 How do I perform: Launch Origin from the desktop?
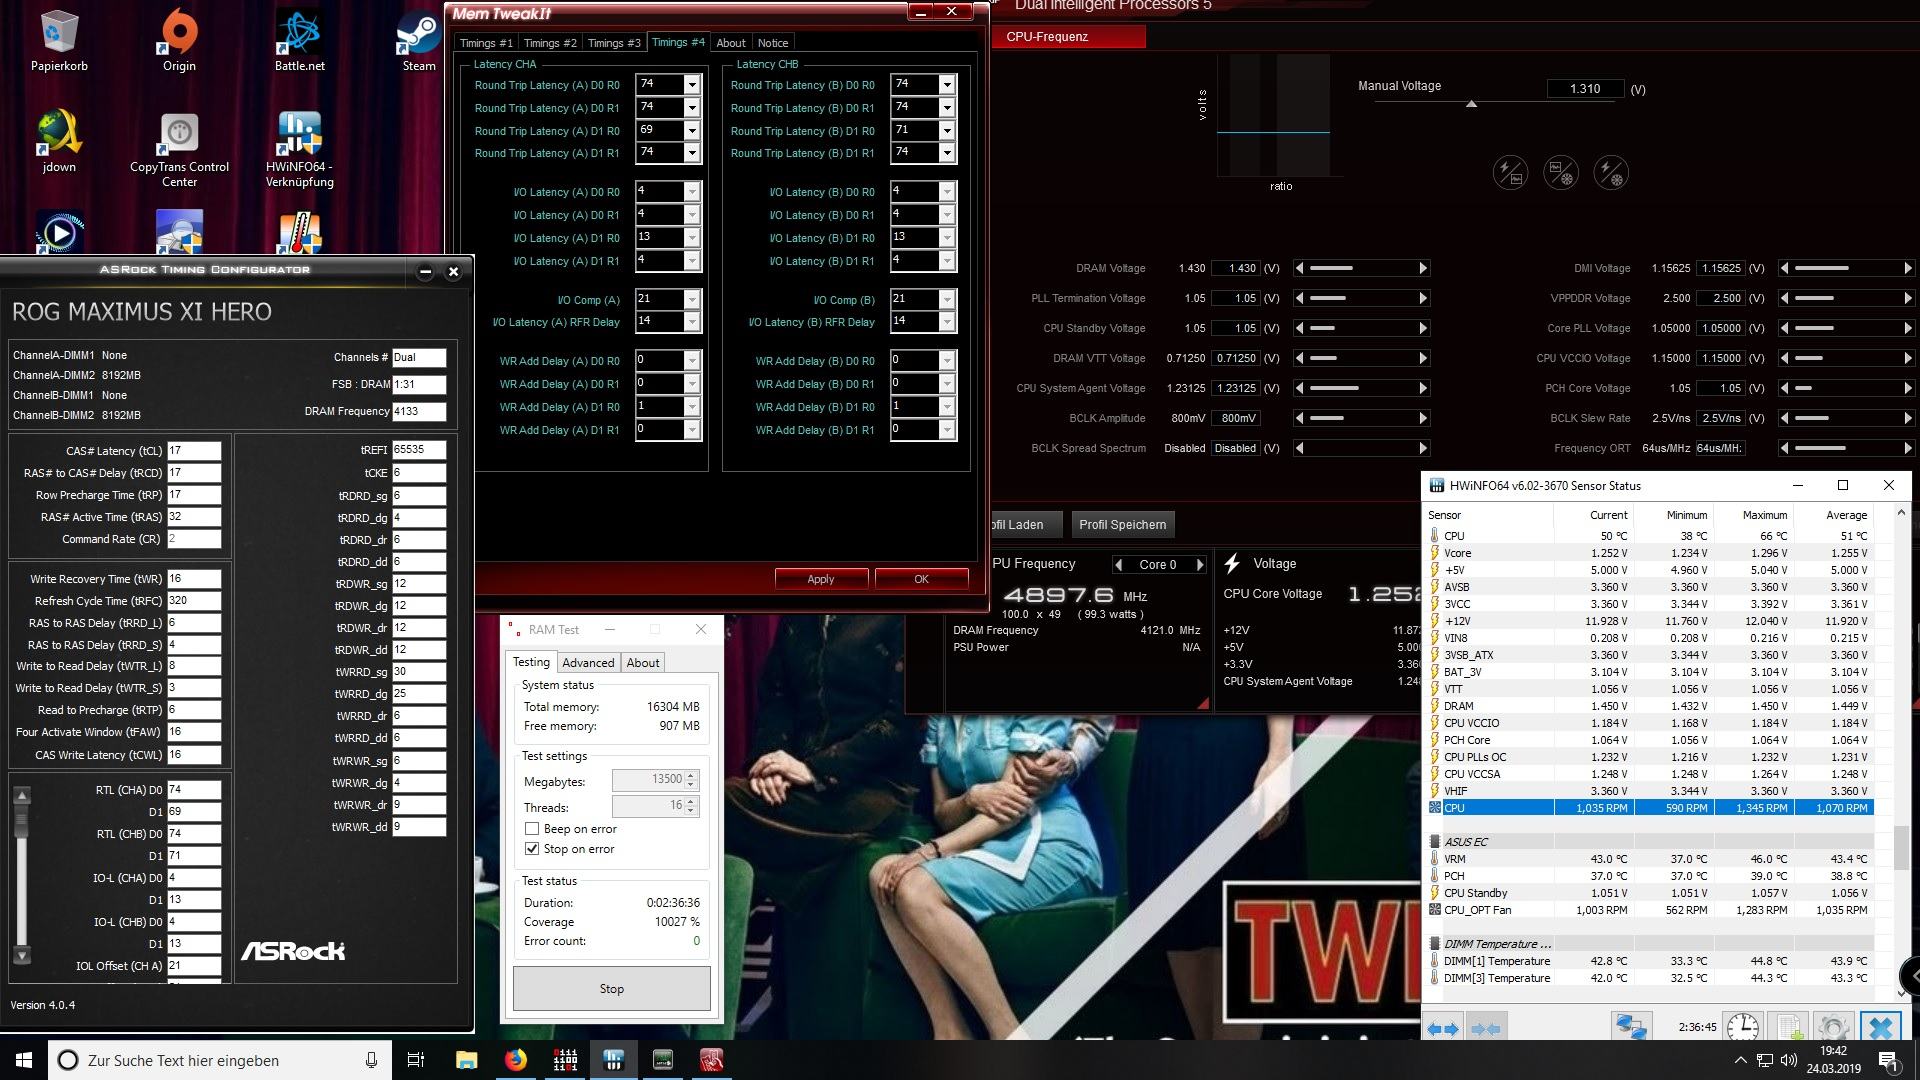click(179, 40)
